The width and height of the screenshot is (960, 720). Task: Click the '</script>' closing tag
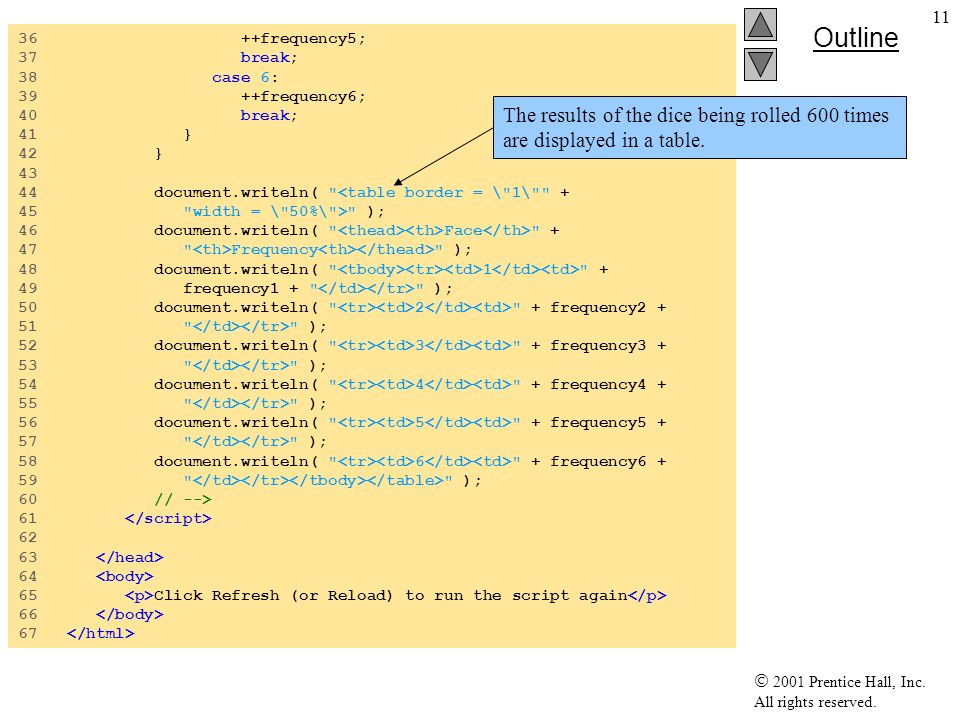tap(168, 519)
